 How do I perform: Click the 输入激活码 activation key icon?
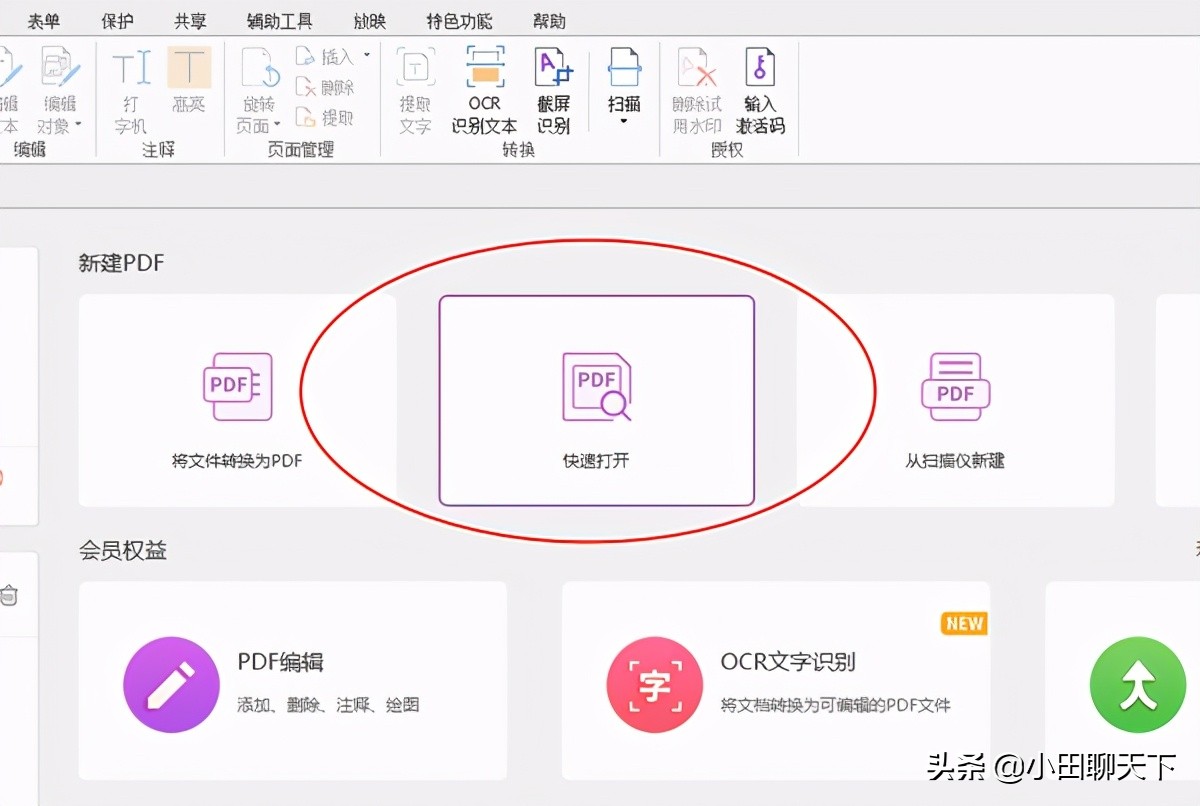[x=760, y=90]
